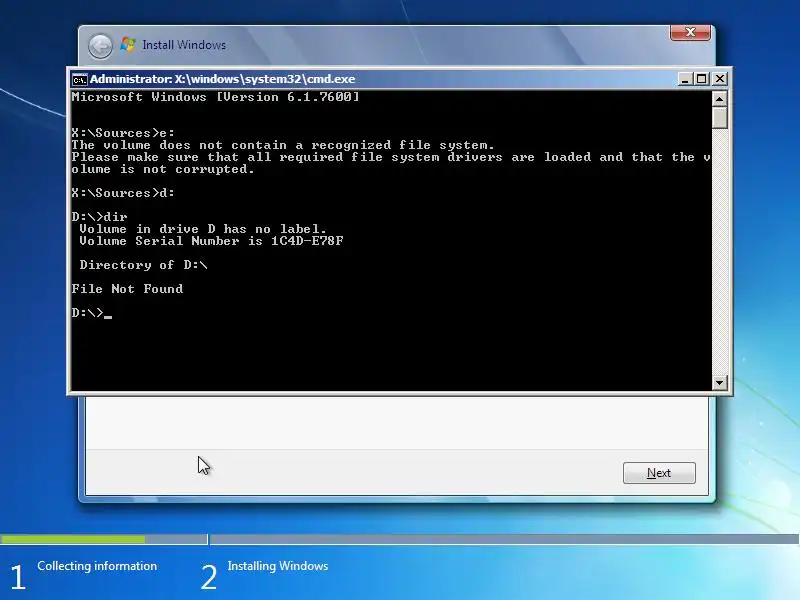Click the scroll down arrow in cmd window
800x600 pixels.
tap(719, 383)
